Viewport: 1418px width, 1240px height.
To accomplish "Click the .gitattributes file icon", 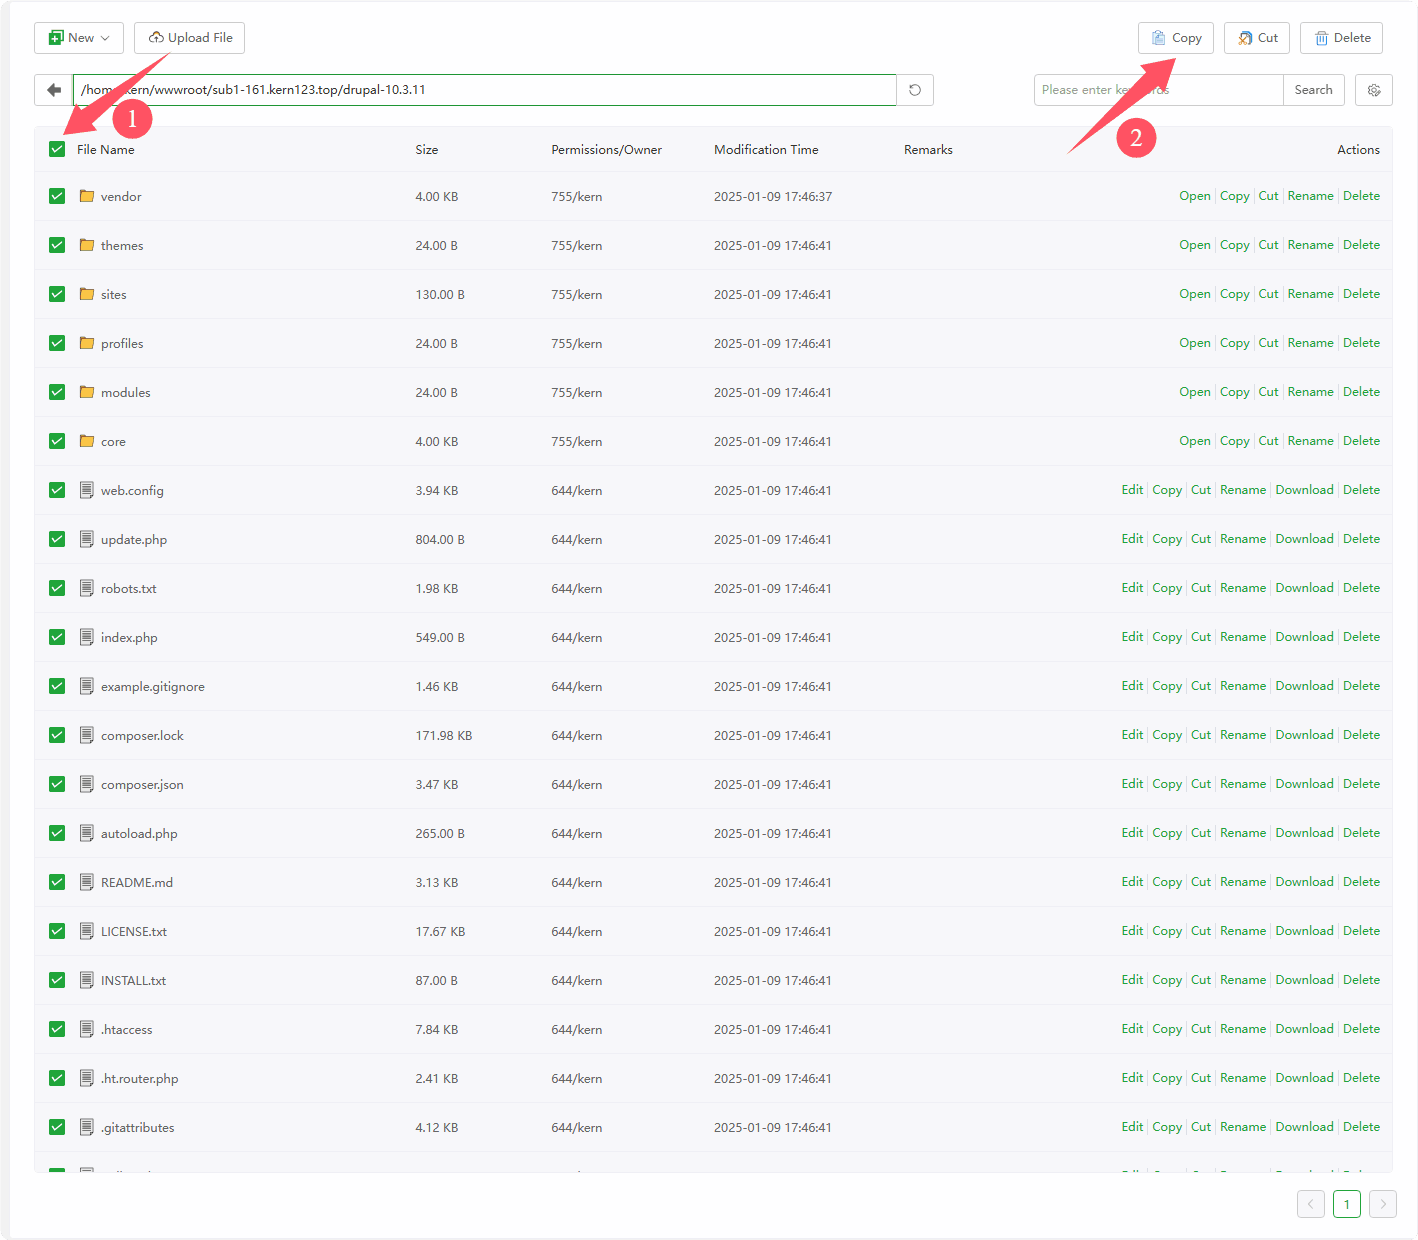I will pyautogui.click(x=87, y=1127).
